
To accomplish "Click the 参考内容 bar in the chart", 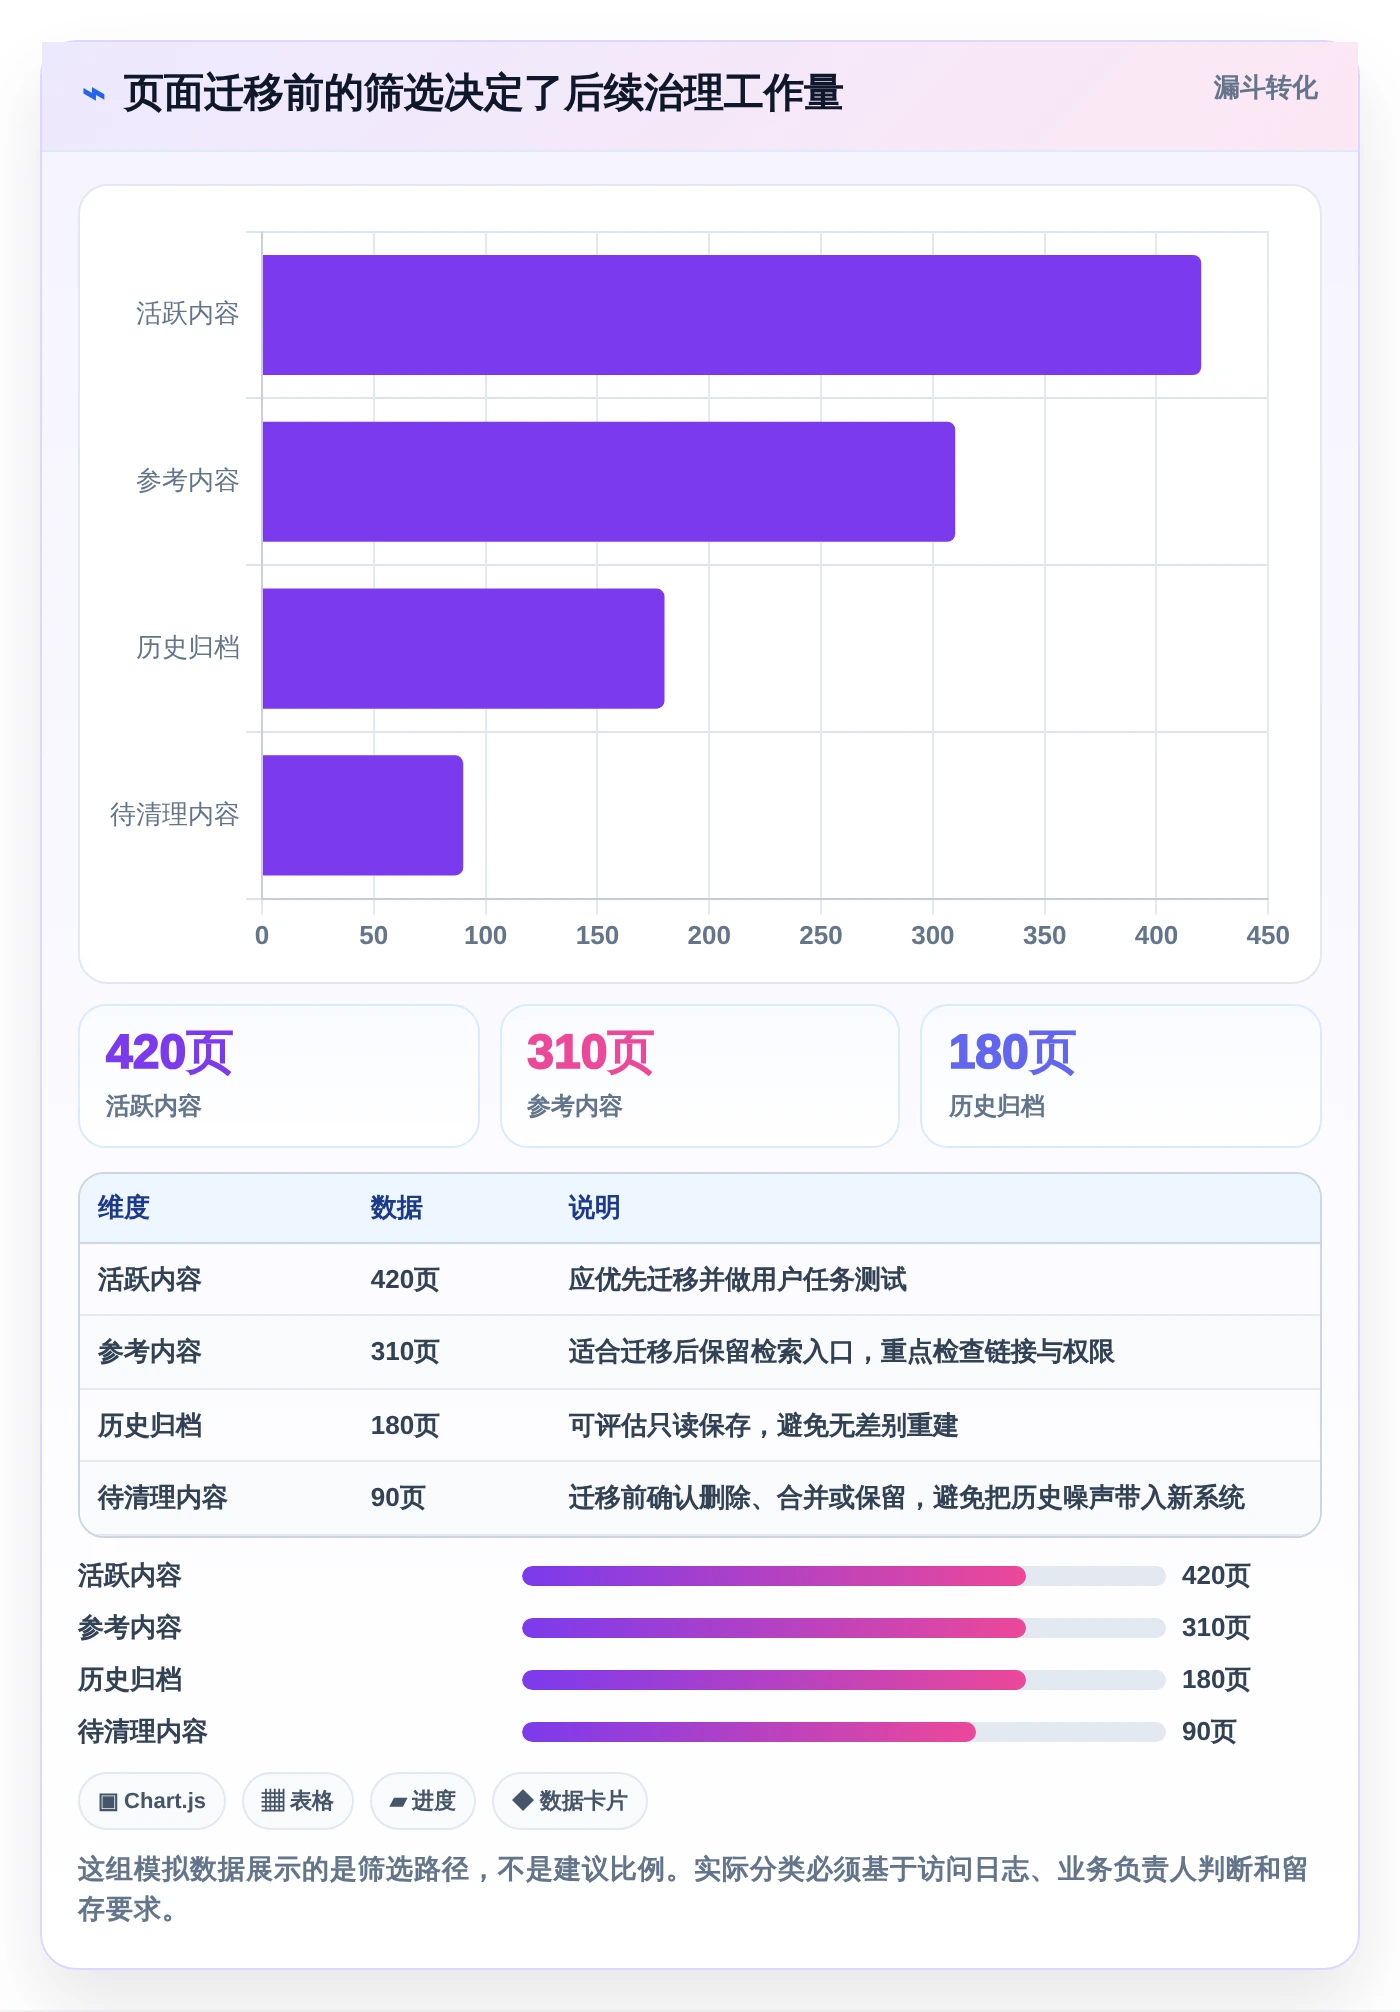I will pyautogui.click(x=608, y=482).
